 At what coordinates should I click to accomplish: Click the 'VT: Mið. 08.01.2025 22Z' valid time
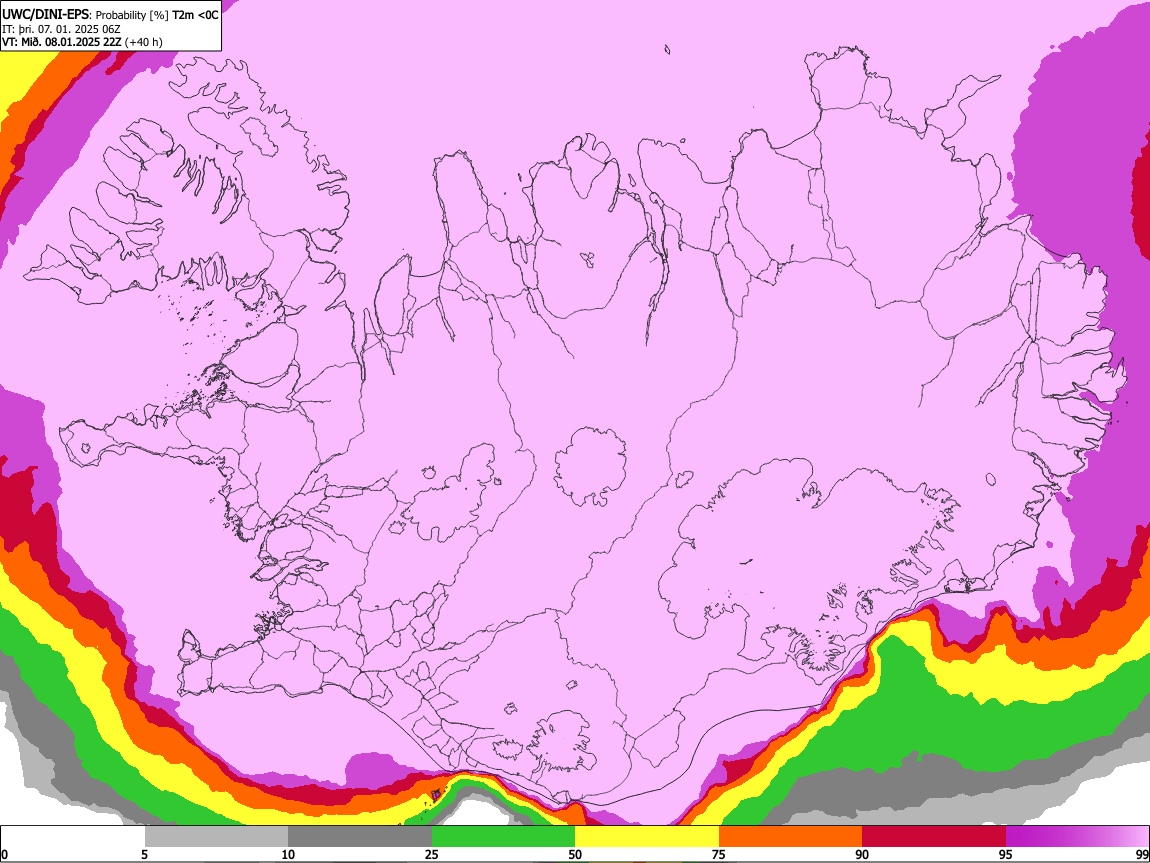(x=62, y=42)
